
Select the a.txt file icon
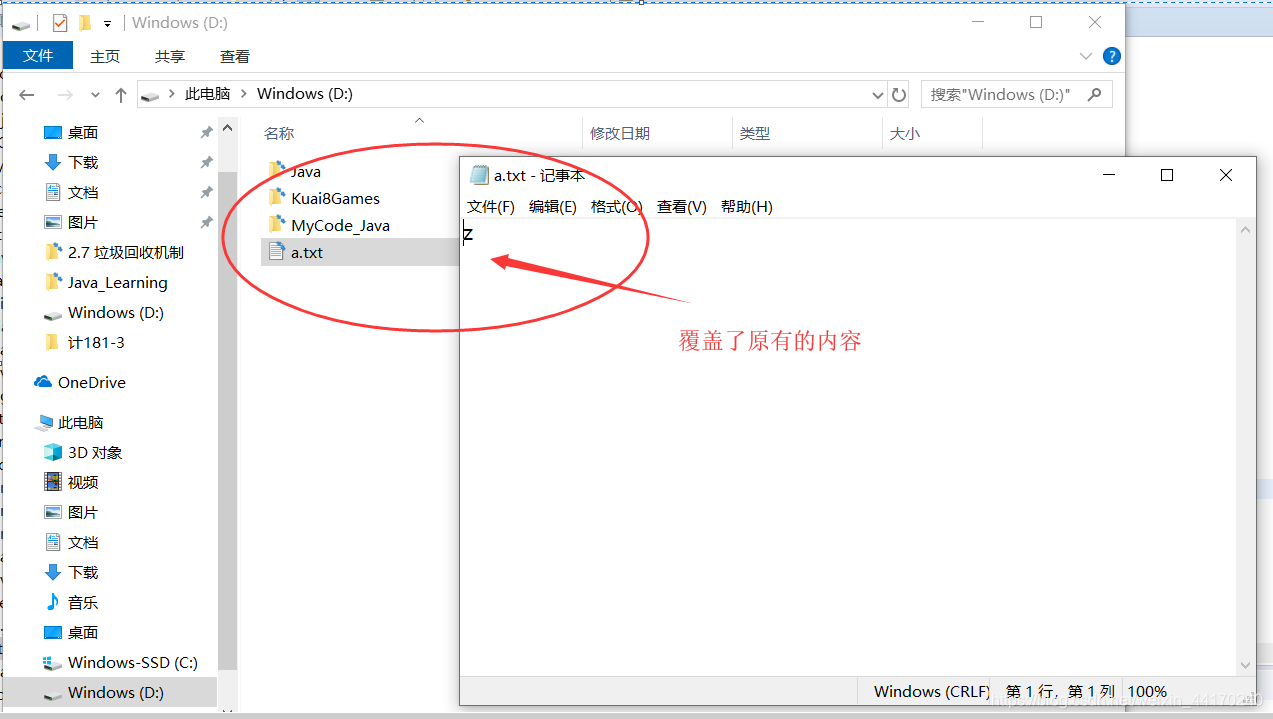coord(277,252)
